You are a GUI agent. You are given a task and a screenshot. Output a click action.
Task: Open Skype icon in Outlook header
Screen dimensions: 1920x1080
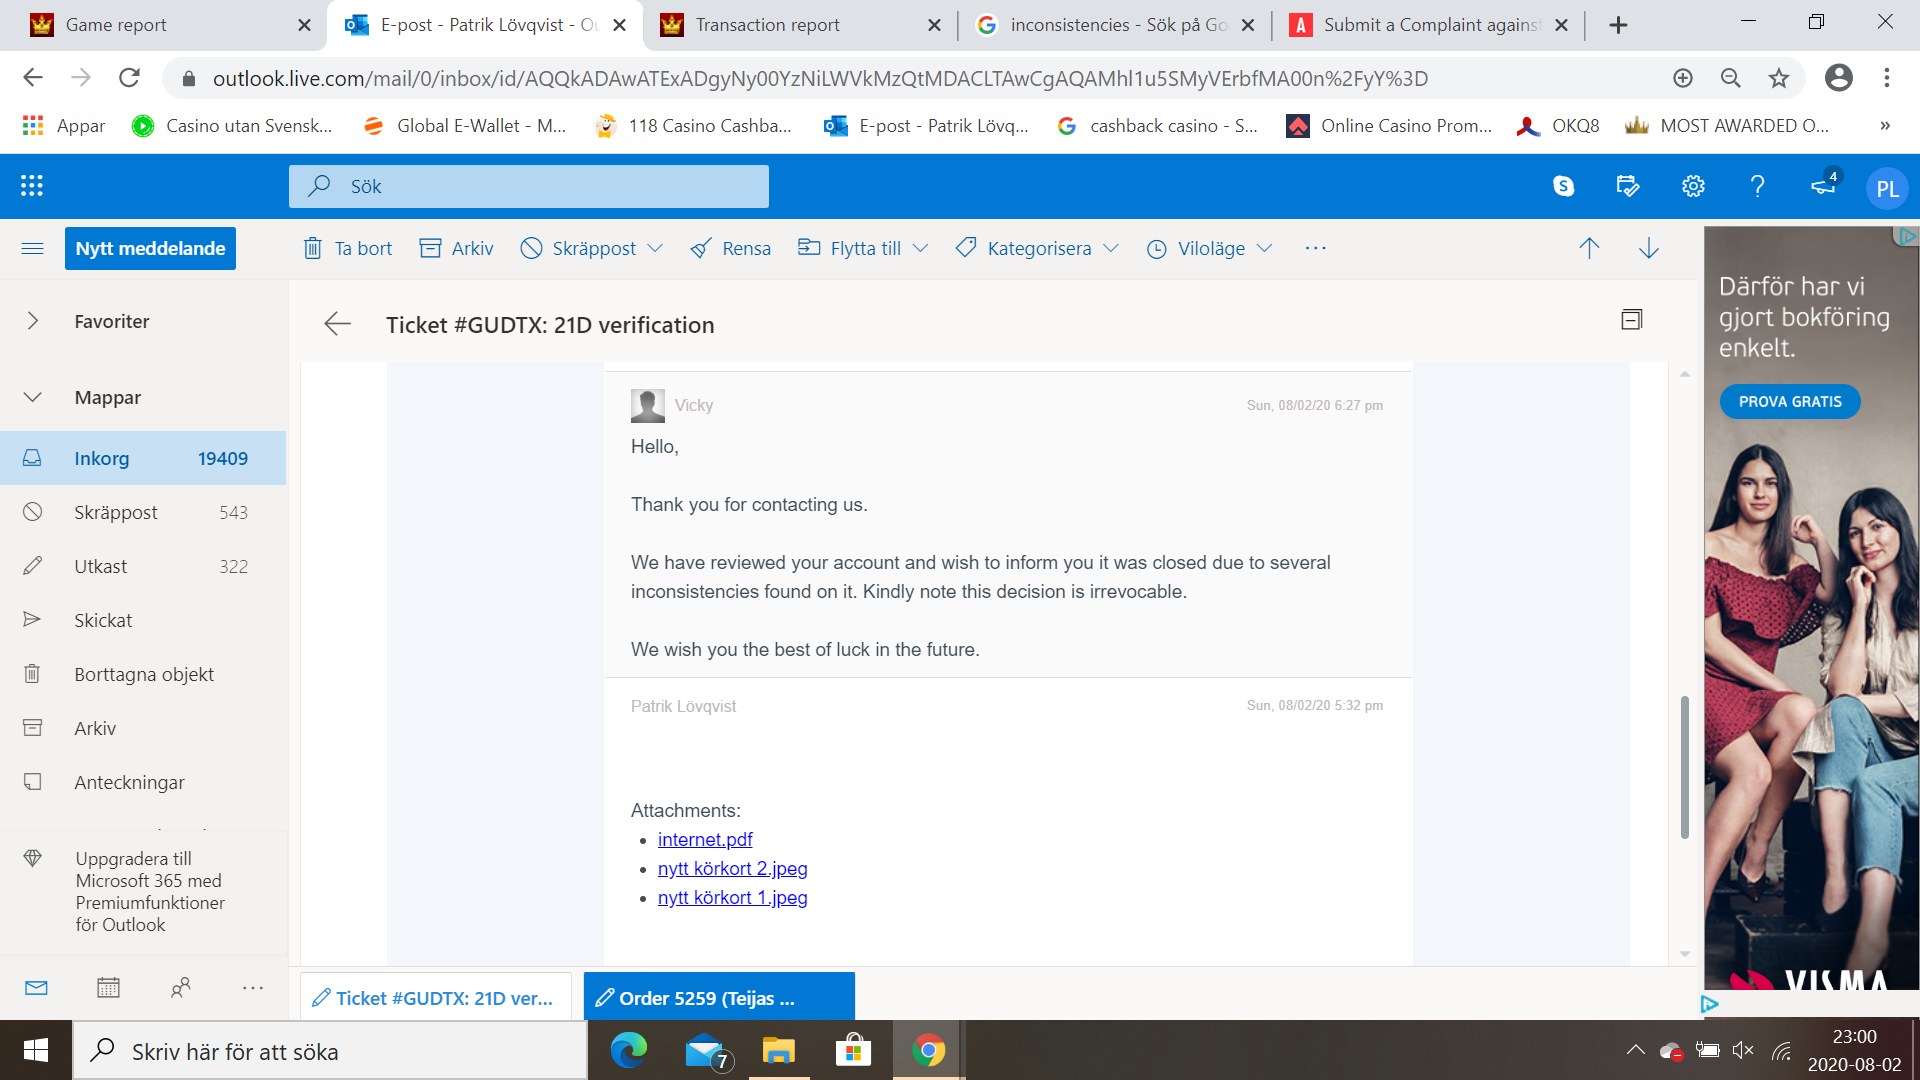(x=1564, y=186)
